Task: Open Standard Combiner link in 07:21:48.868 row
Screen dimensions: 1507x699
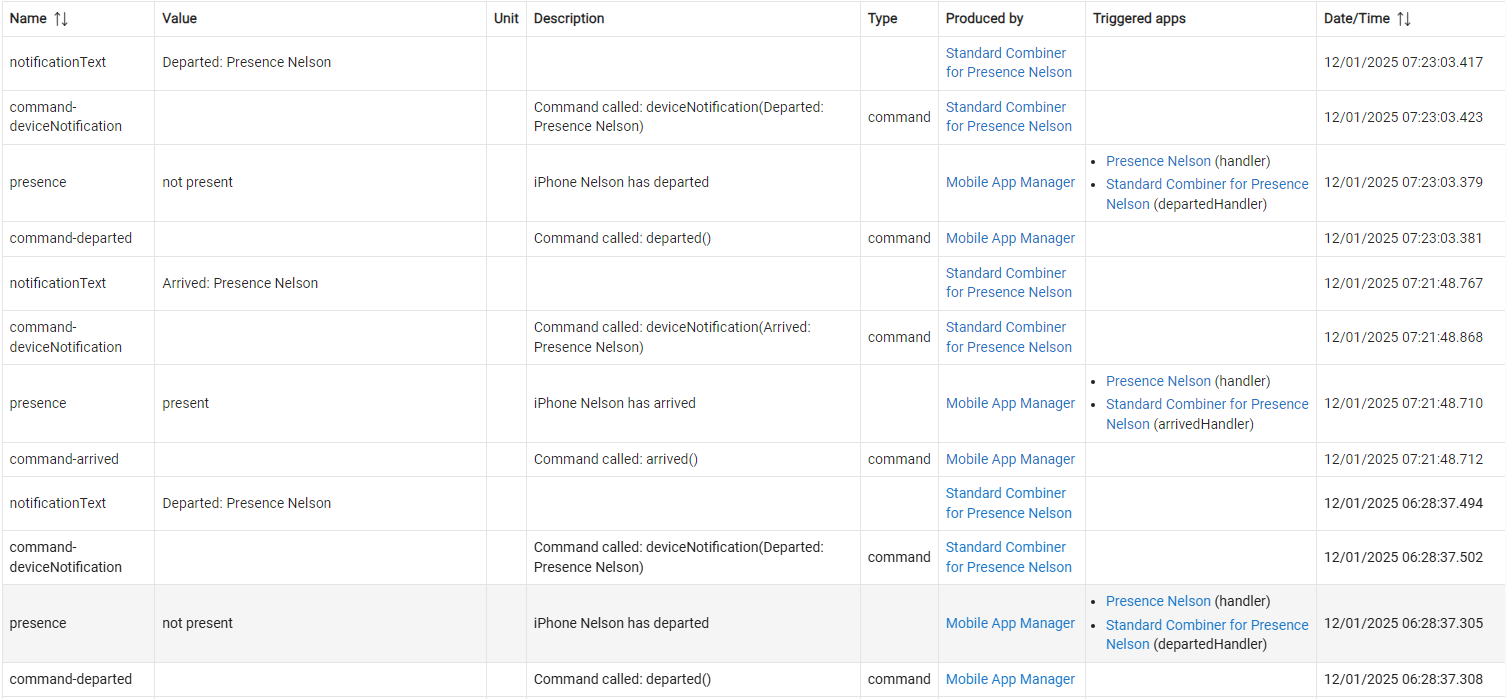Action: tap(1008, 337)
